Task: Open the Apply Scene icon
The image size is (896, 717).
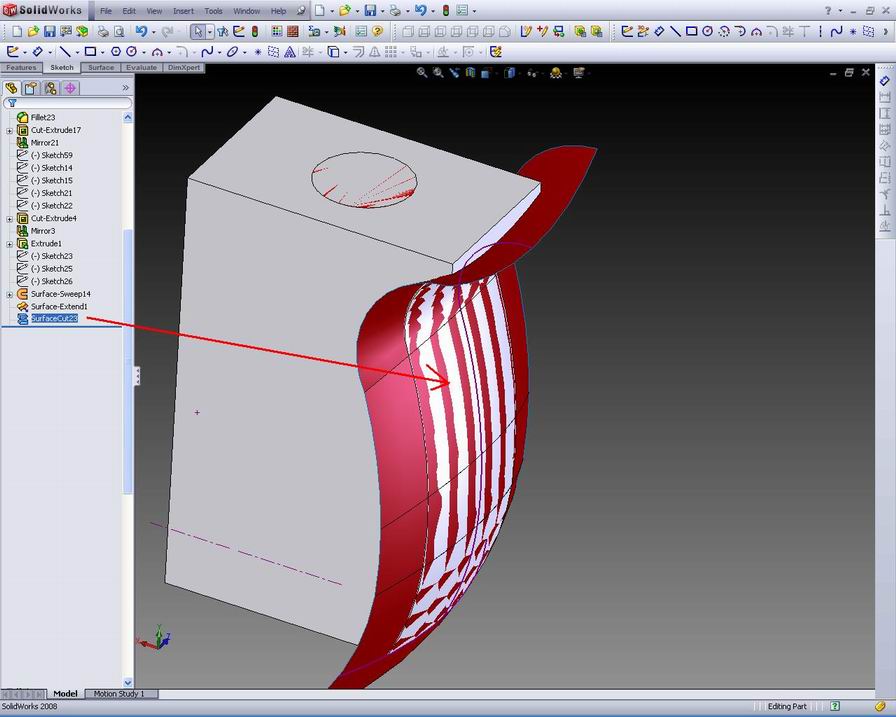Action: point(556,73)
